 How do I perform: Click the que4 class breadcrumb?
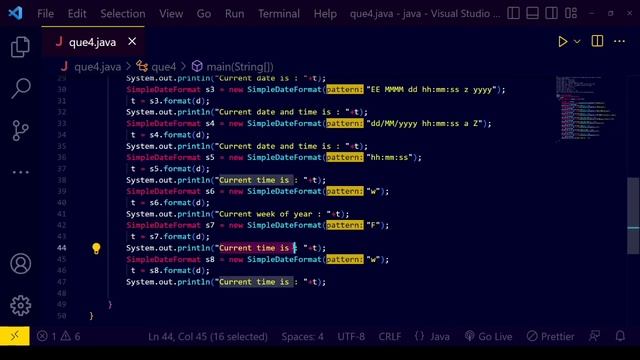click(163, 67)
